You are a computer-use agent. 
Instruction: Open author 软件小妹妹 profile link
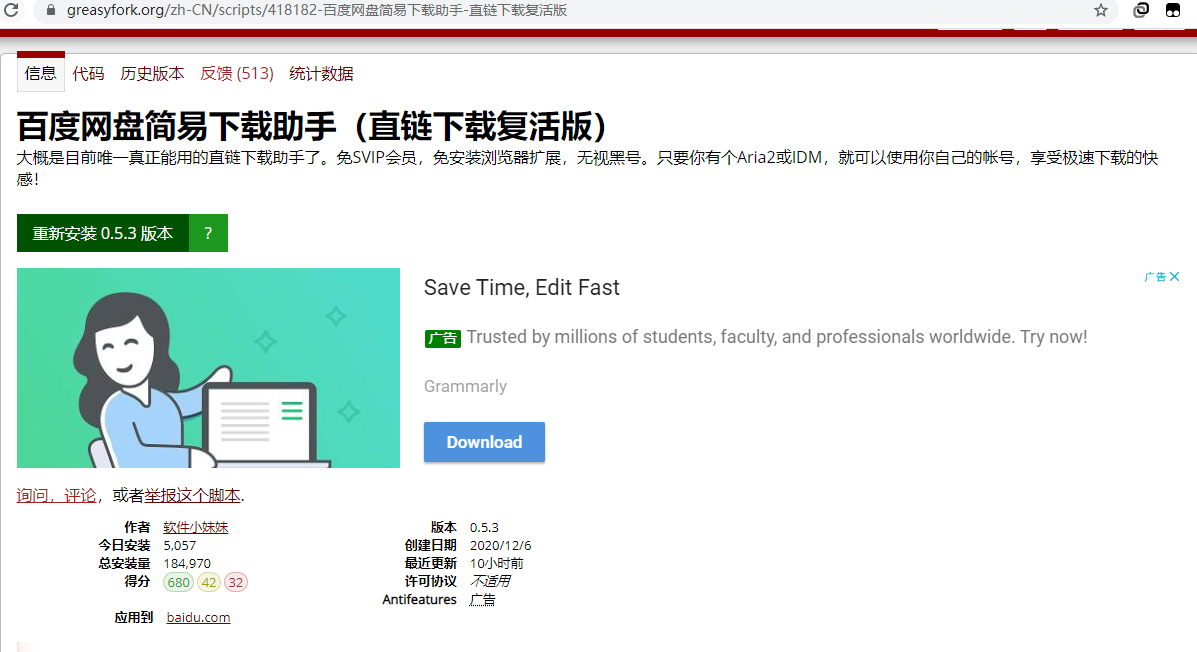(195, 527)
